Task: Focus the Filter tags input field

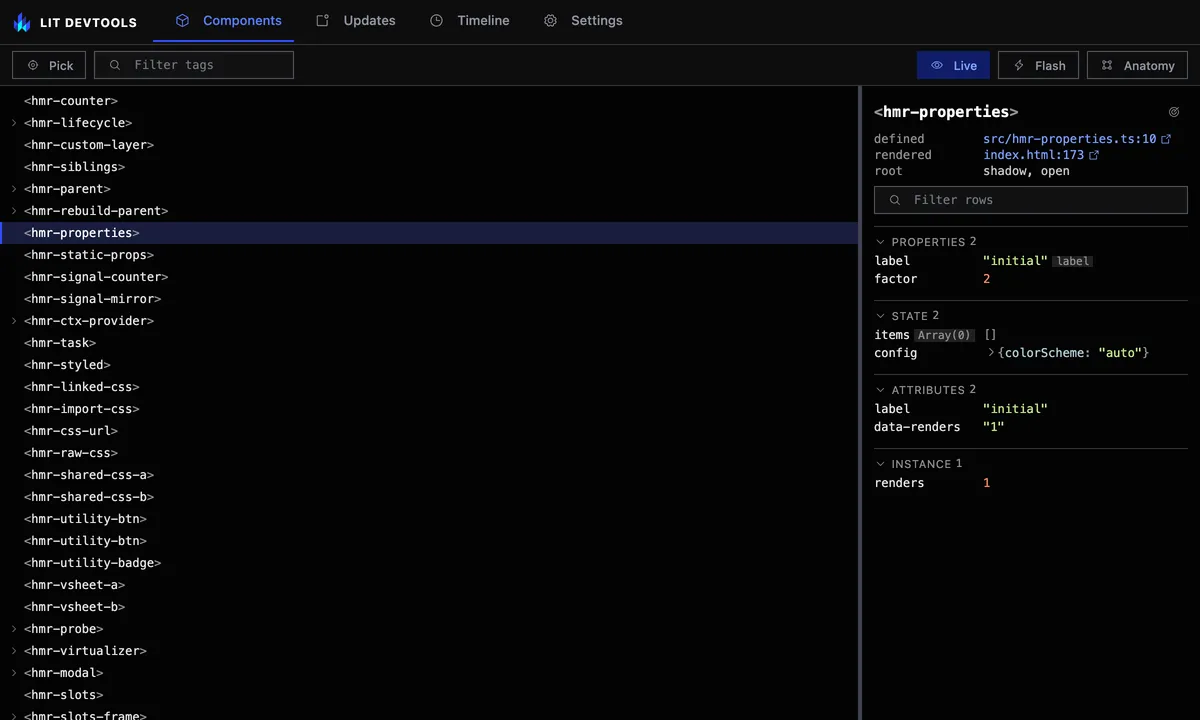Action: pyautogui.click(x=194, y=65)
